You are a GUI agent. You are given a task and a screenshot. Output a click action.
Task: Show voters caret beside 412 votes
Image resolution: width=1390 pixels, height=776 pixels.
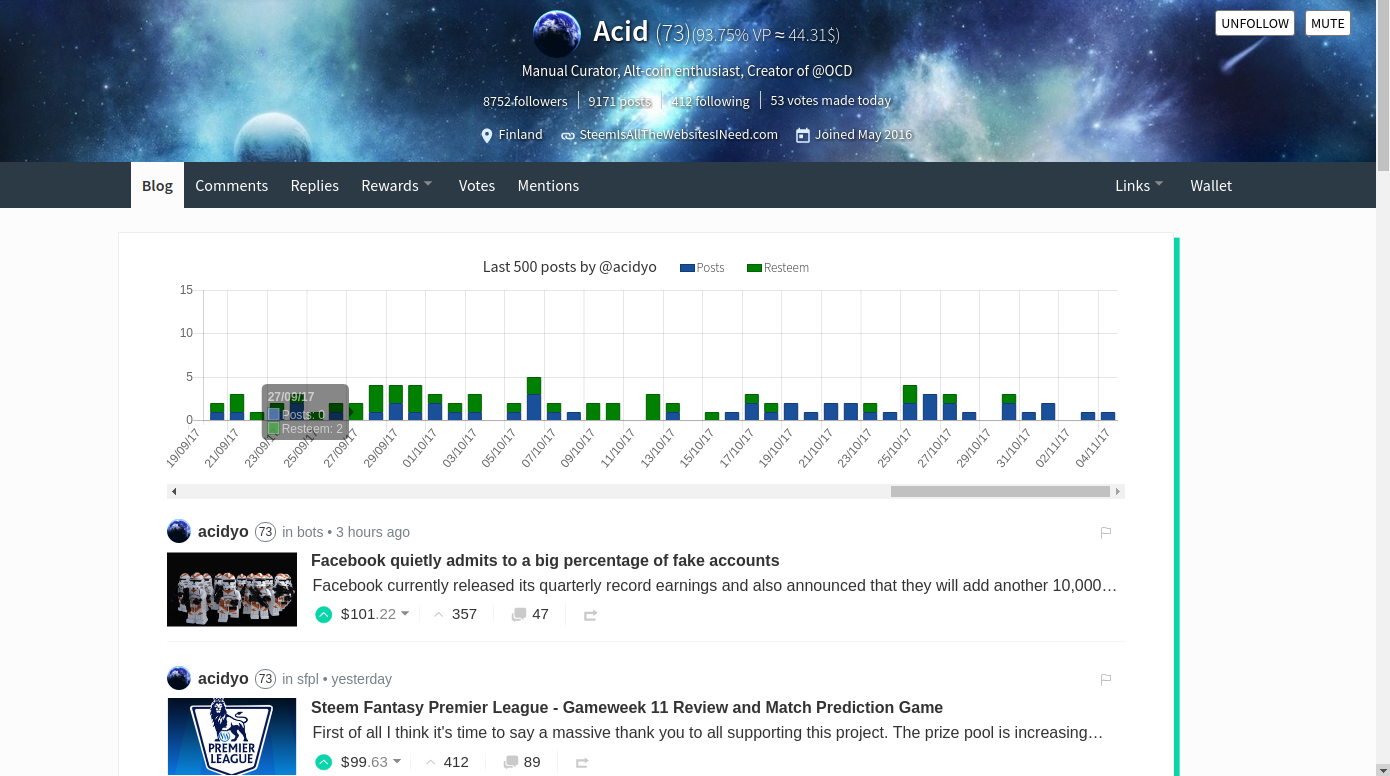(x=430, y=762)
